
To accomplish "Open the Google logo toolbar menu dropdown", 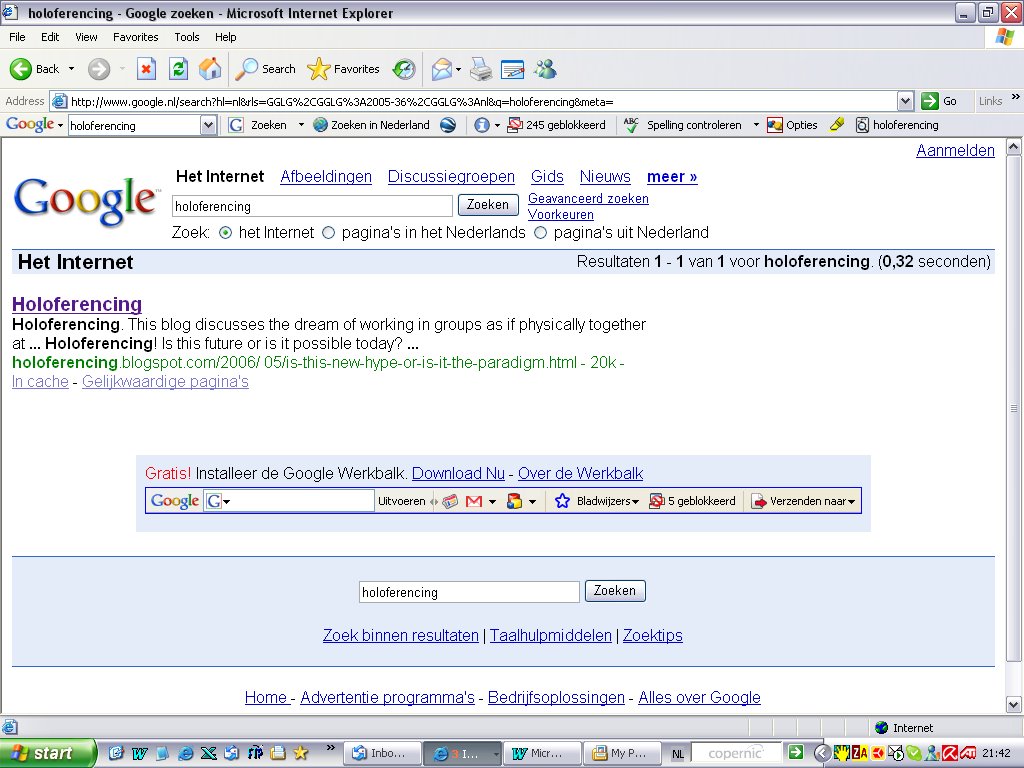I will (60, 125).
